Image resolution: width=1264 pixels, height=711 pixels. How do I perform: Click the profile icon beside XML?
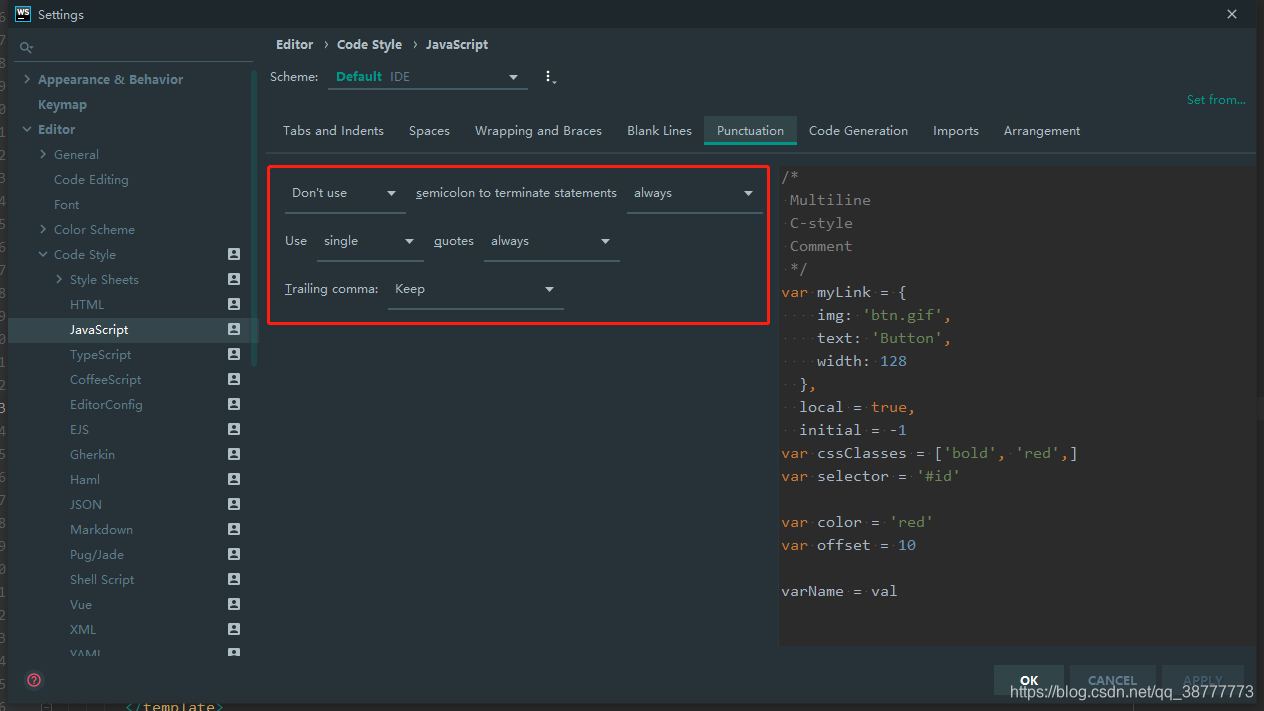(234, 629)
